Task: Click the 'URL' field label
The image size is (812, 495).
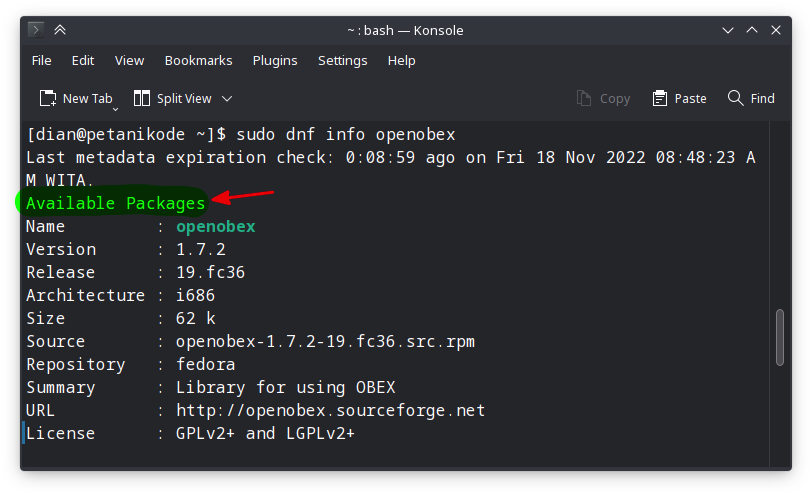Action: (40, 411)
